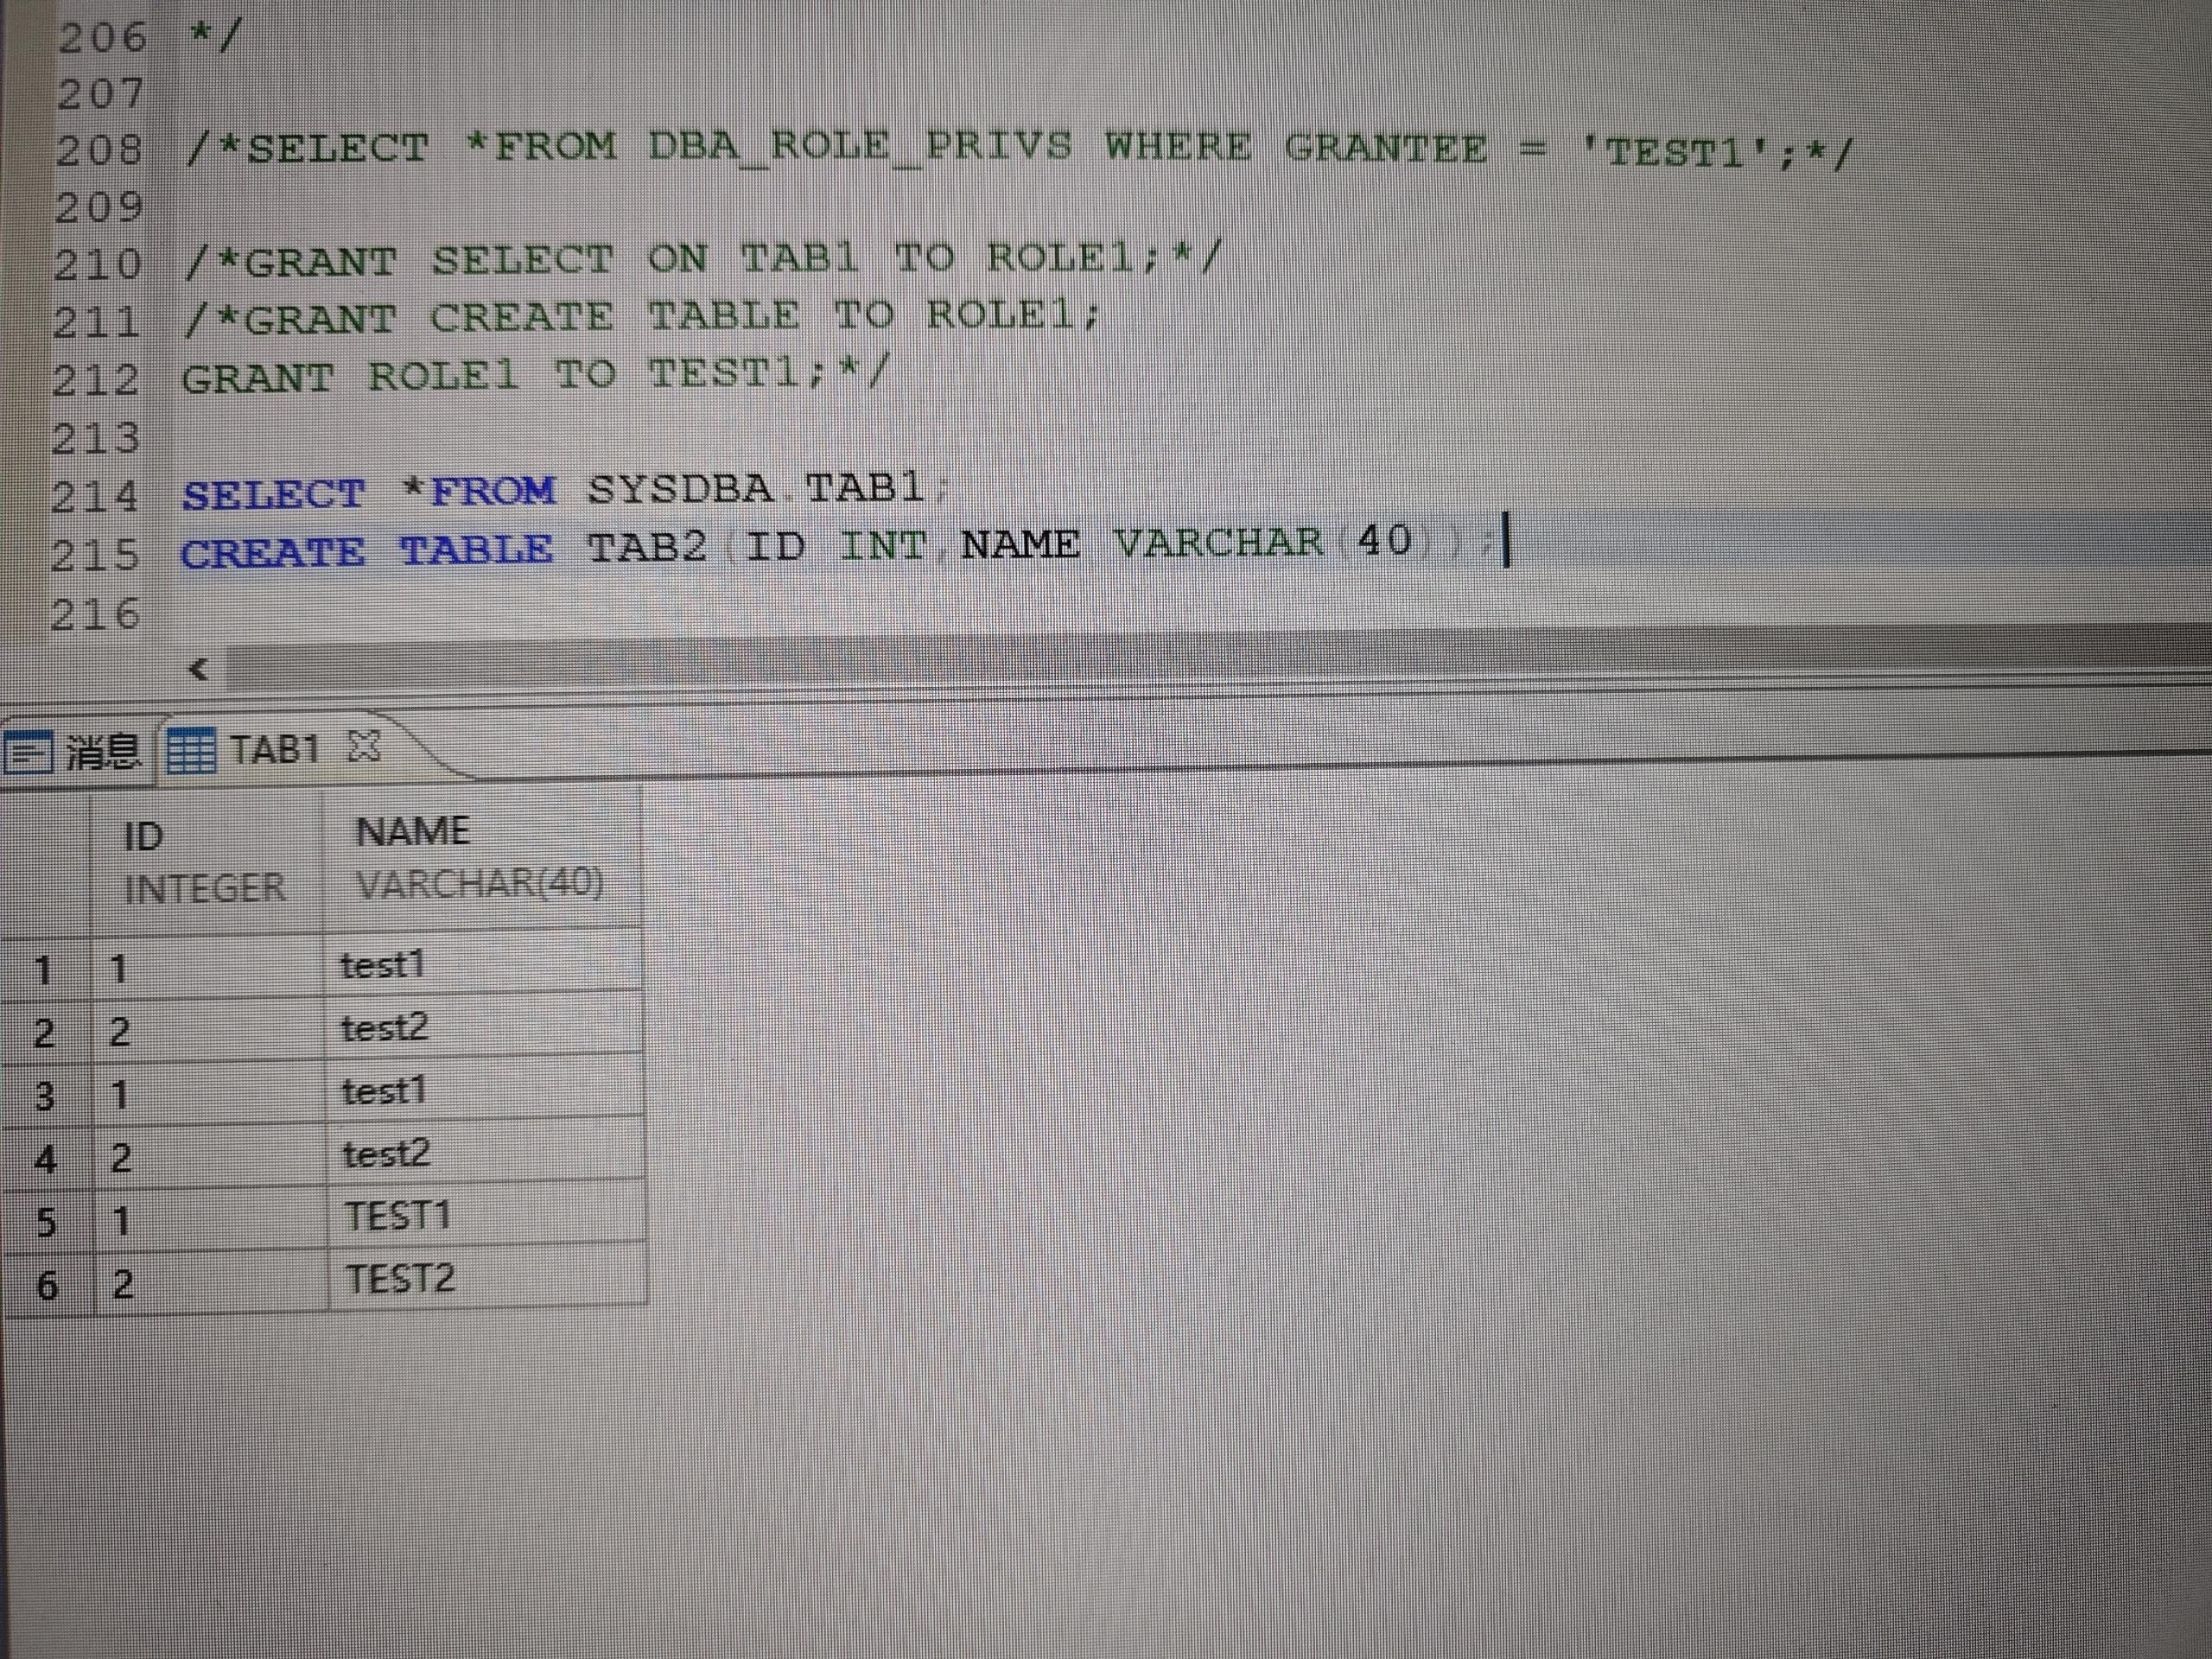Image resolution: width=2212 pixels, height=1659 pixels.
Task: Click line 211 GRANT CREATE TABLE comment
Action: coord(642,317)
